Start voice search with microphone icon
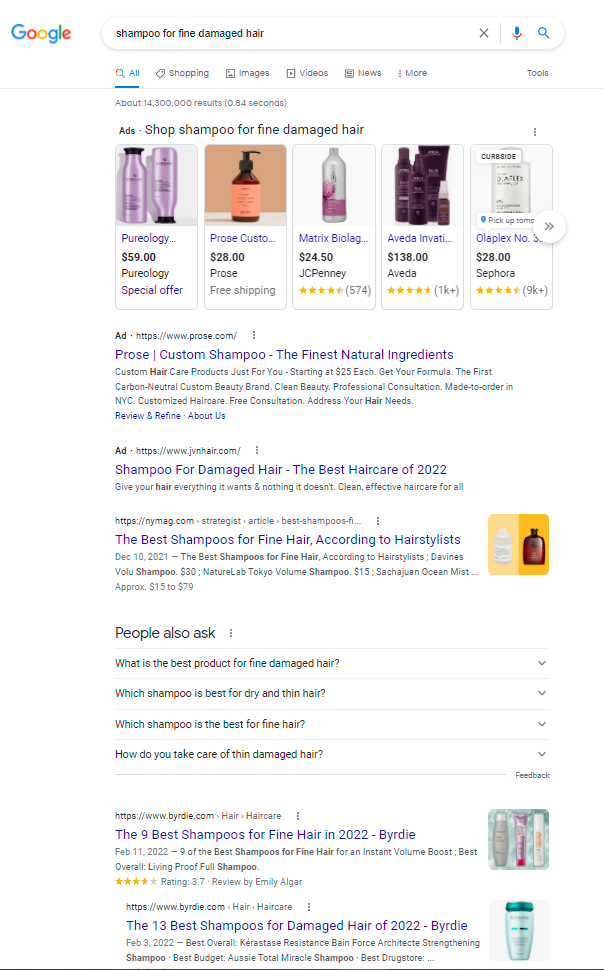The image size is (604, 970). pos(517,33)
